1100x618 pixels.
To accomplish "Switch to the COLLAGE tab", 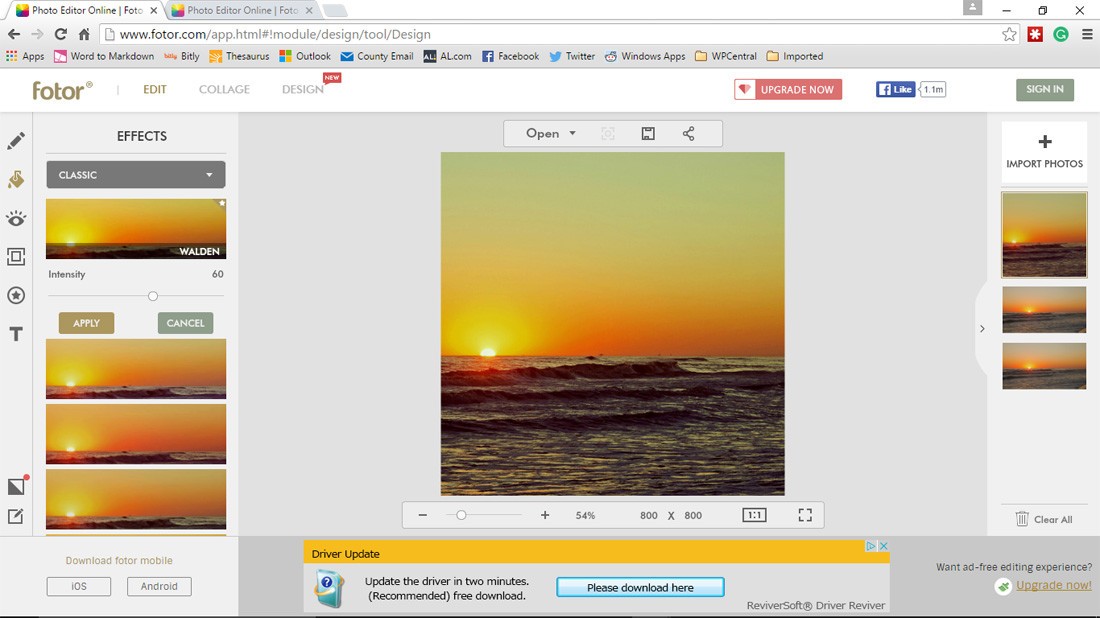I will pyautogui.click(x=223, y=89).
